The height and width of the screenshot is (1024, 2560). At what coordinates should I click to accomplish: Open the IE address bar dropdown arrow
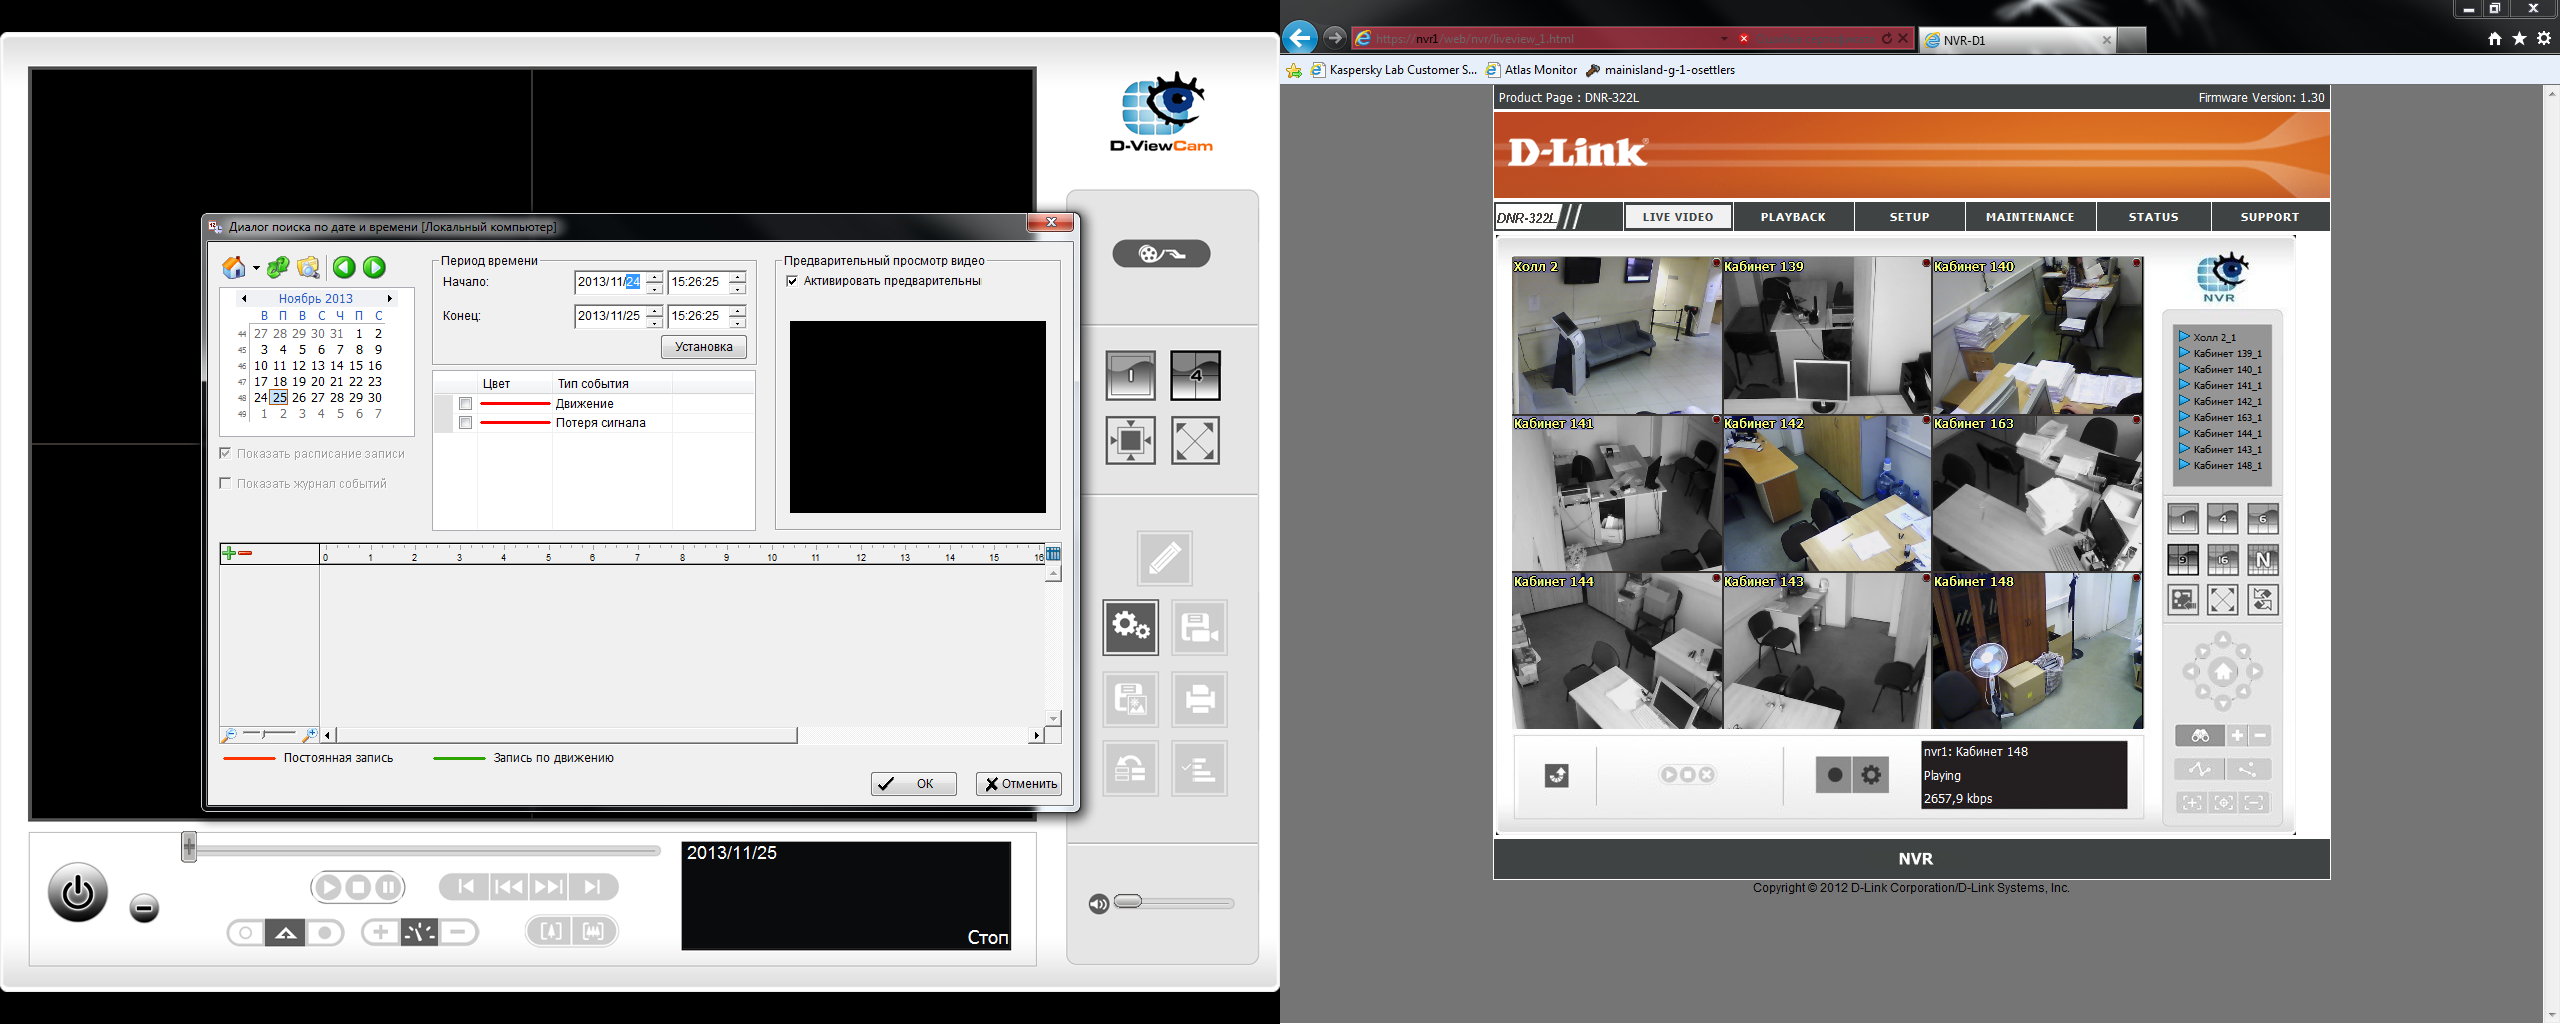click(x=1724, y=39)
